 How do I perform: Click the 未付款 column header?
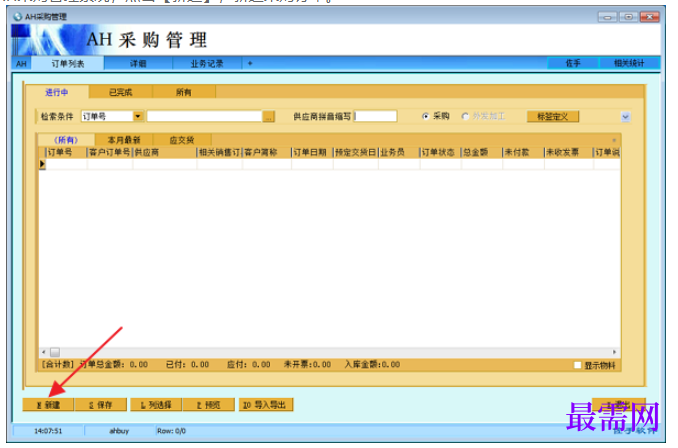pos(523,152)
